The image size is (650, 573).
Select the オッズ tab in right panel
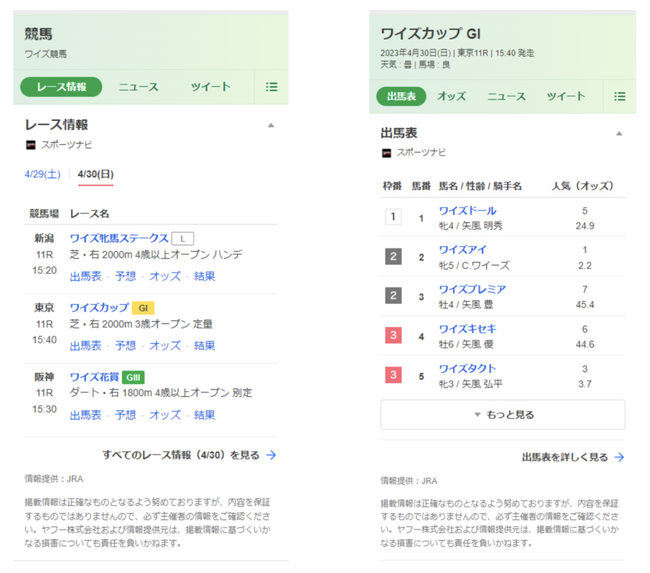coord(451,97)
